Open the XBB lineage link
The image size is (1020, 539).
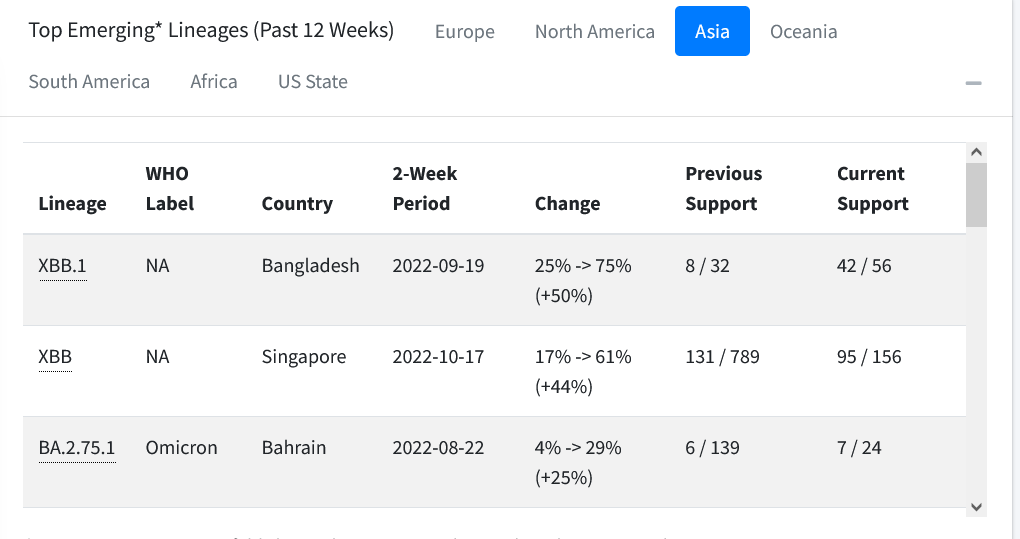coord(55,357)
